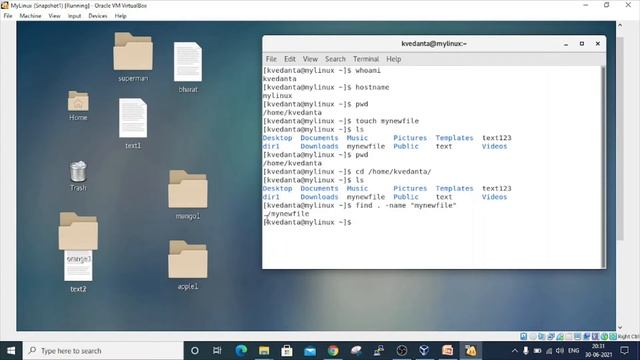Open the battery tray icon
The height and width of the screenshot is (360, 640).
pos(538,351)
